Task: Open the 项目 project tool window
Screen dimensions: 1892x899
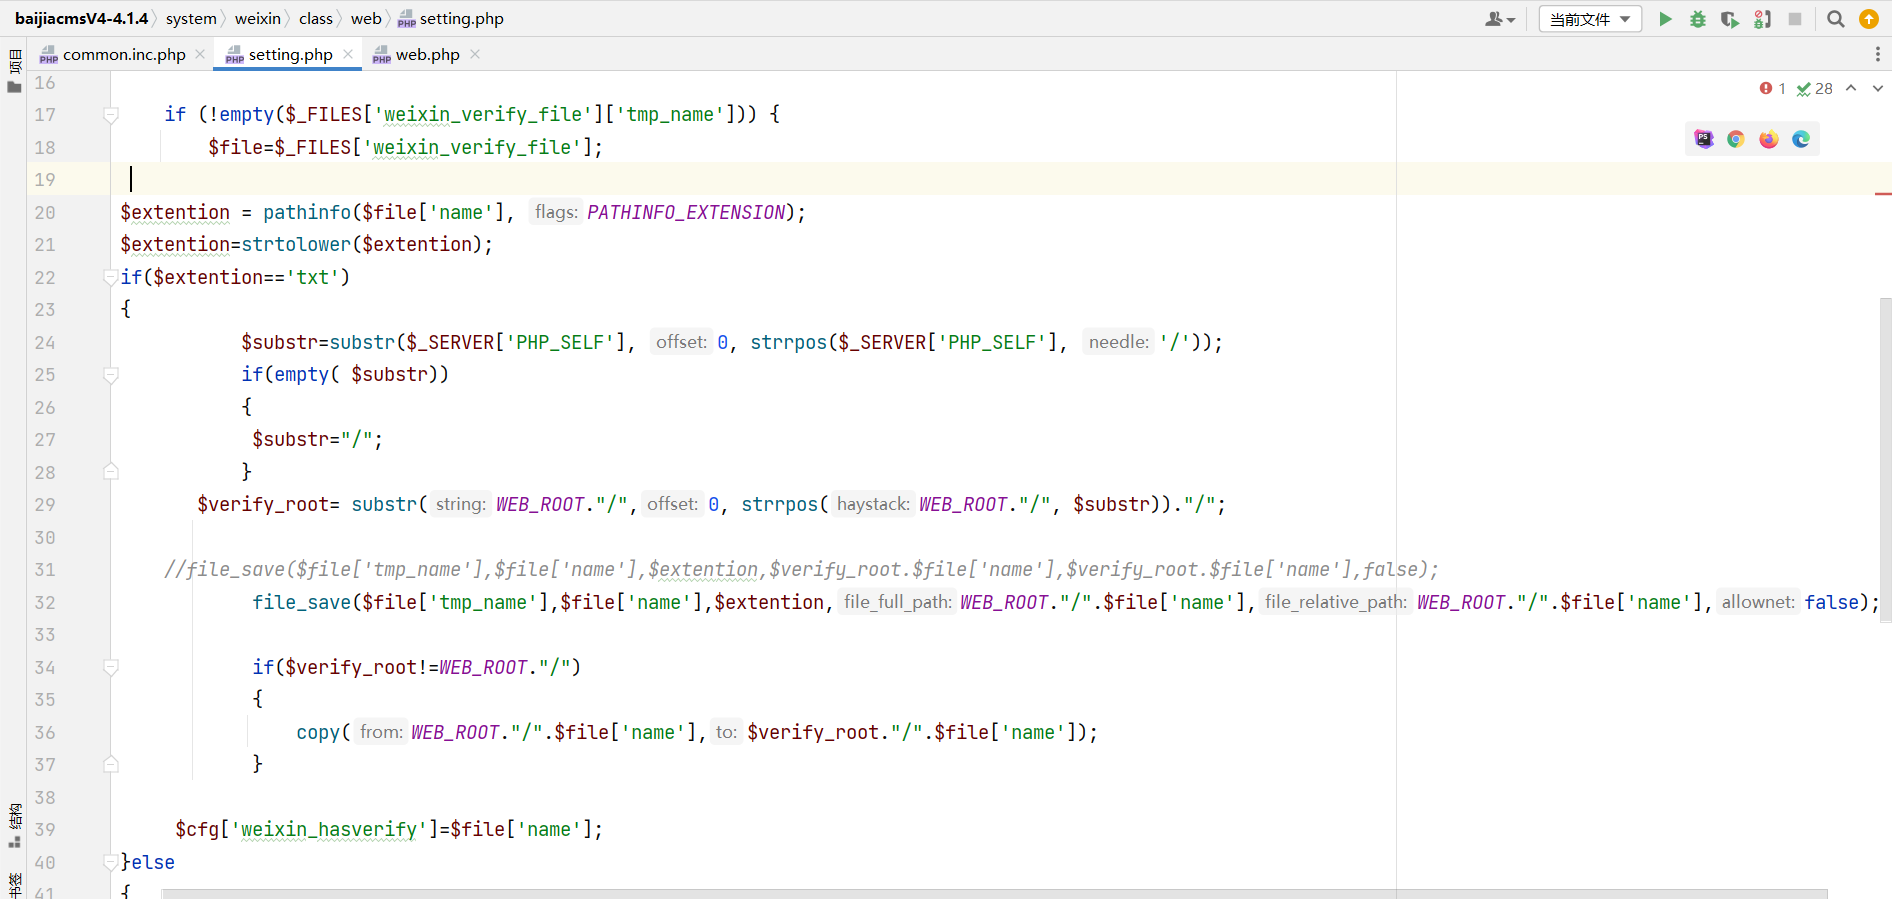Action: pos(14,71)
